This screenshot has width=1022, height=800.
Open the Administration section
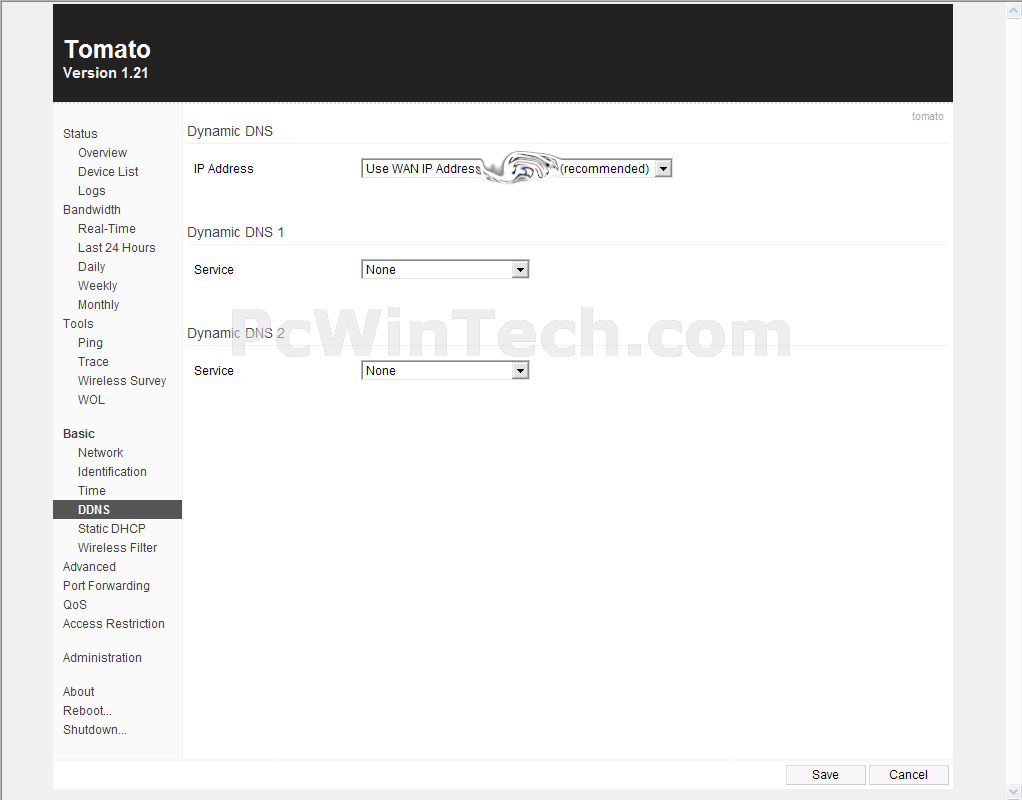102,658
